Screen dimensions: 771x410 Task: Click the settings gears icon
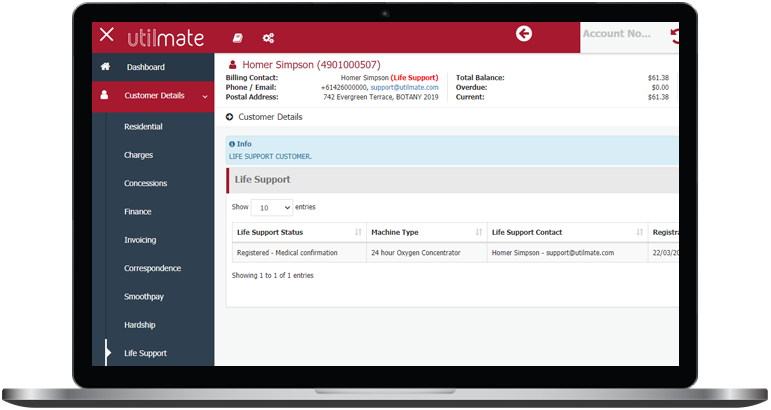coord(268,38)
